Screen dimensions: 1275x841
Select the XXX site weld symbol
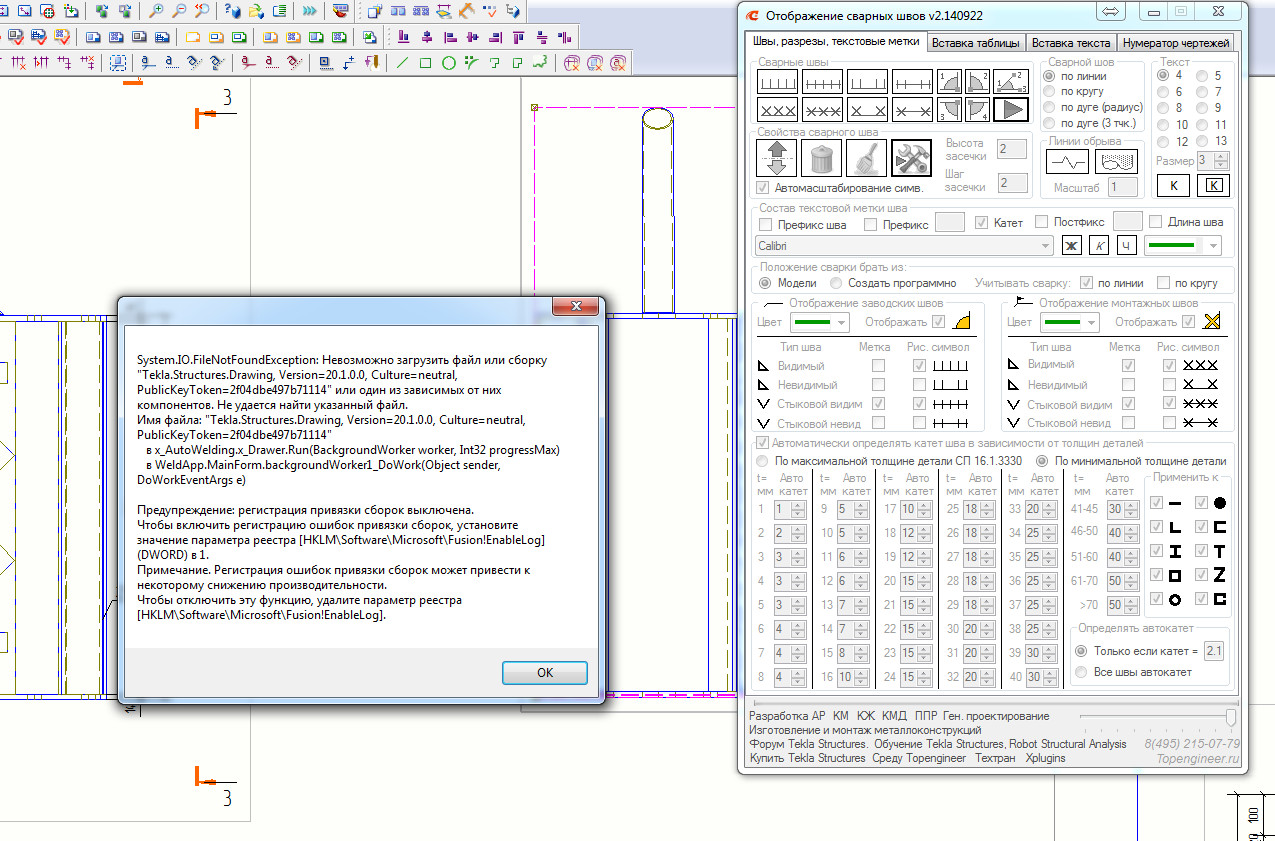pyautogui.click(x=778, y=109)
